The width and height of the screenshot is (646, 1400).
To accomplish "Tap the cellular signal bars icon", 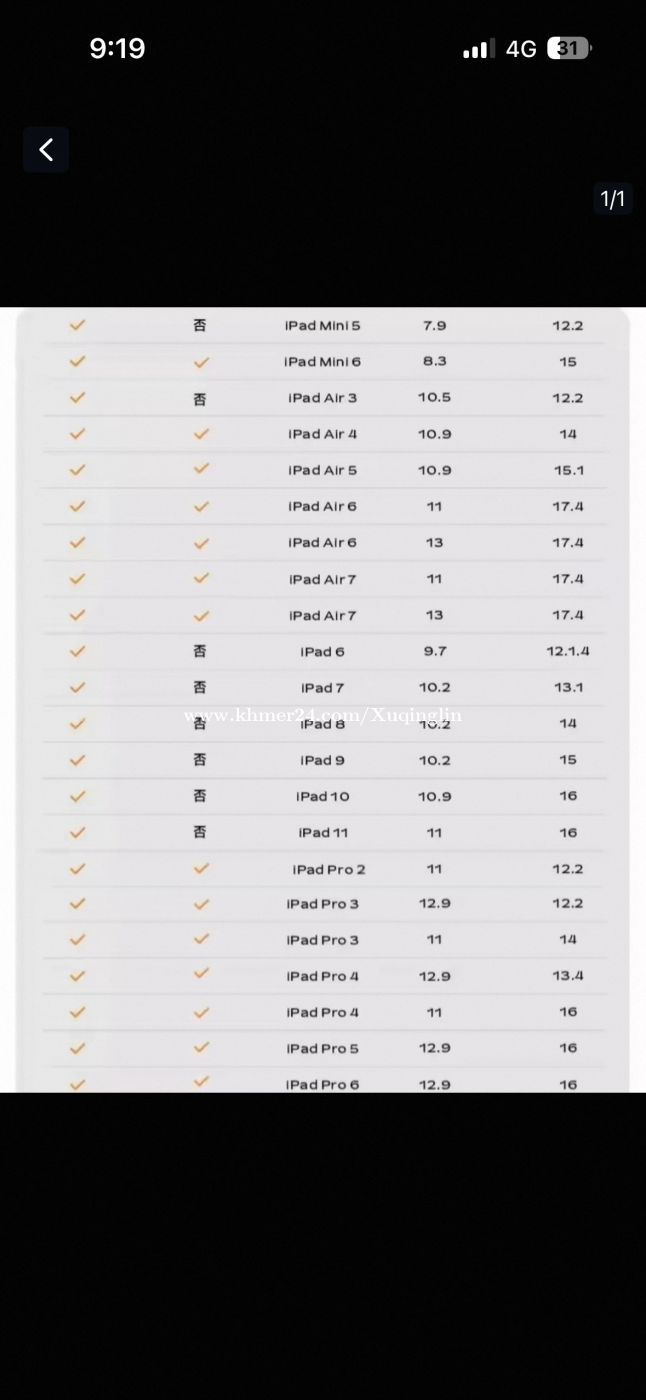I will pyautogui.click(x=479, y=48).
